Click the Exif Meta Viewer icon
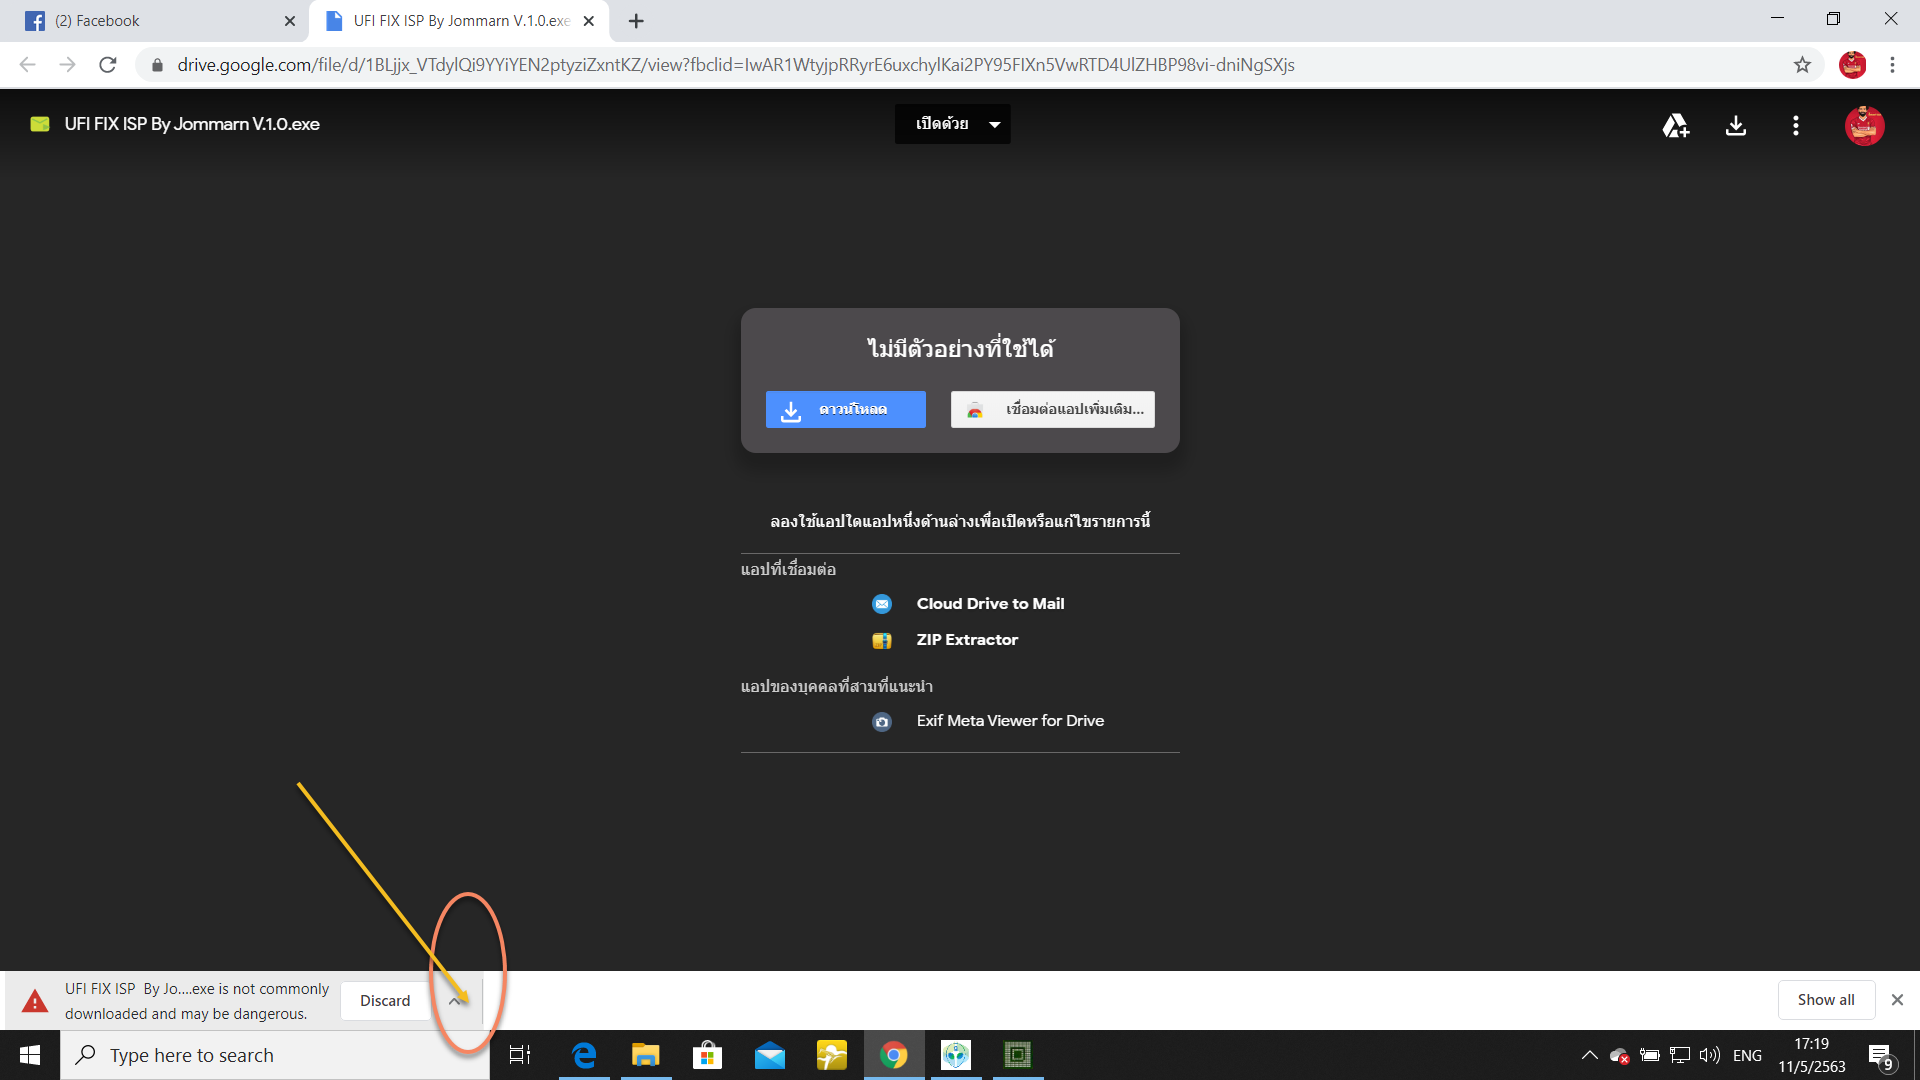 [x=882, y=722]
